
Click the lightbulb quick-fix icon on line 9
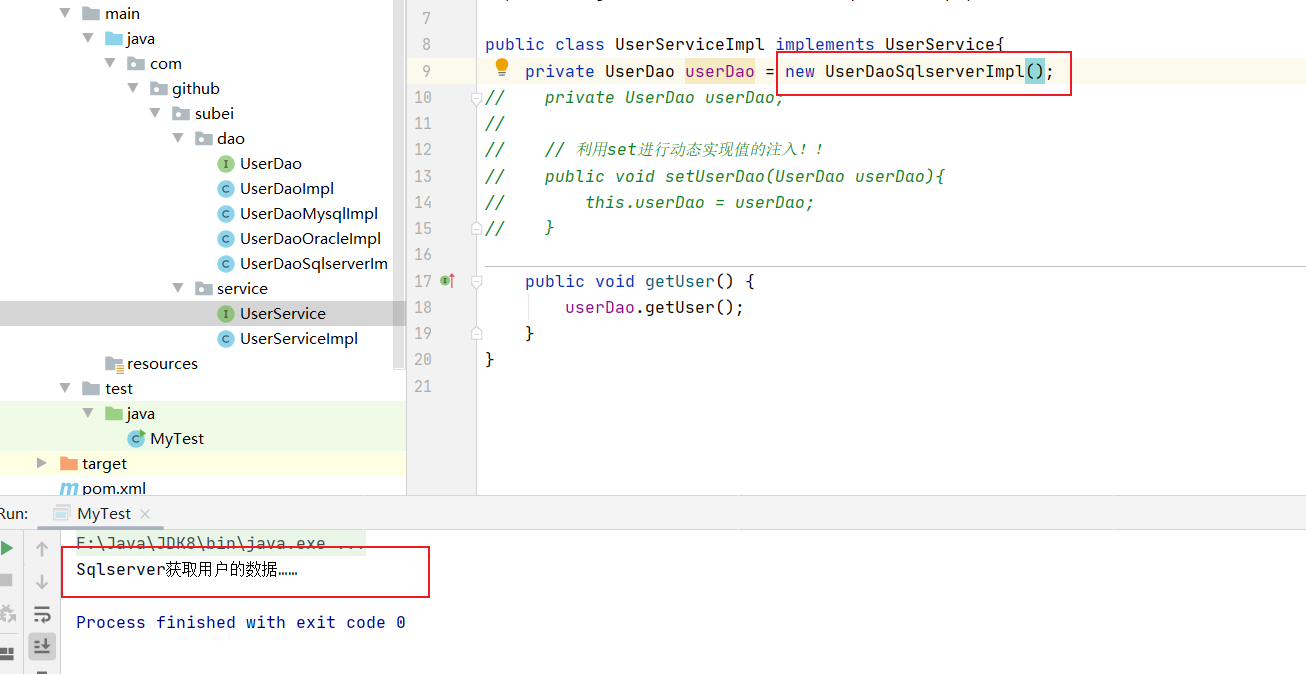(502, 68)
